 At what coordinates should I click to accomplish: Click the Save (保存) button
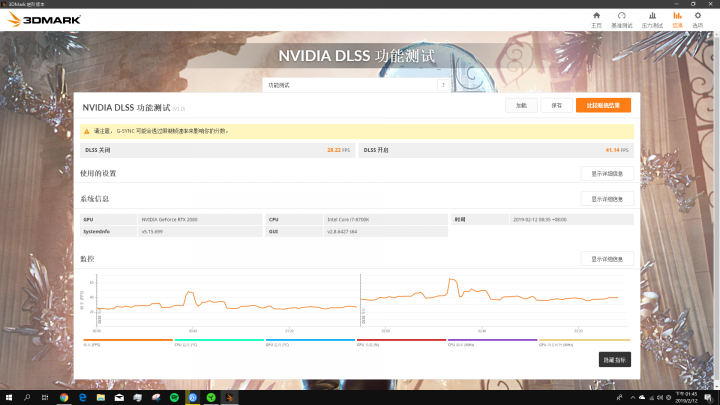click(557, 105)
